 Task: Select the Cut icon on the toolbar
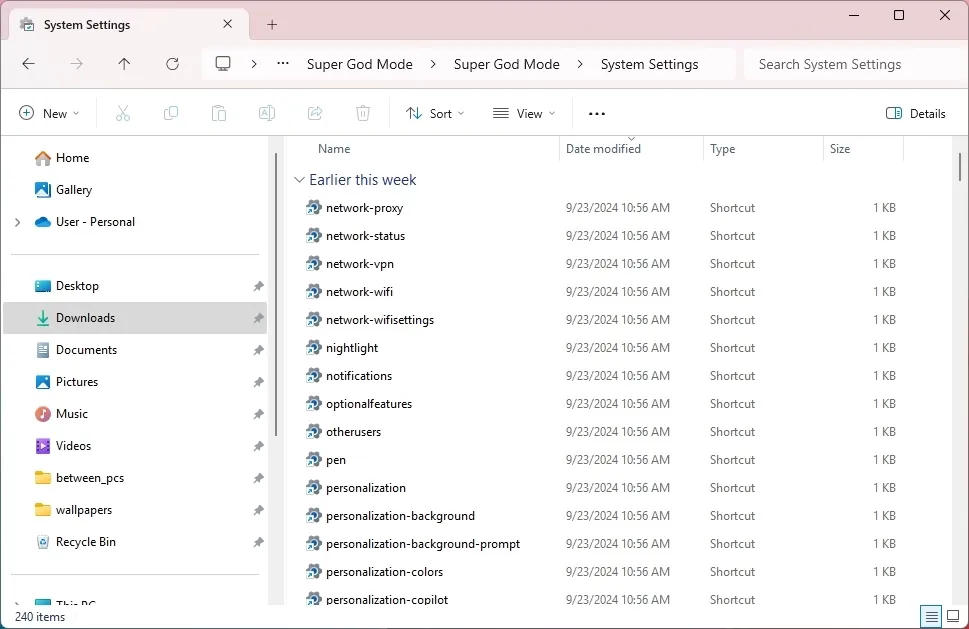pyautogui.click(x=122, y=113)
